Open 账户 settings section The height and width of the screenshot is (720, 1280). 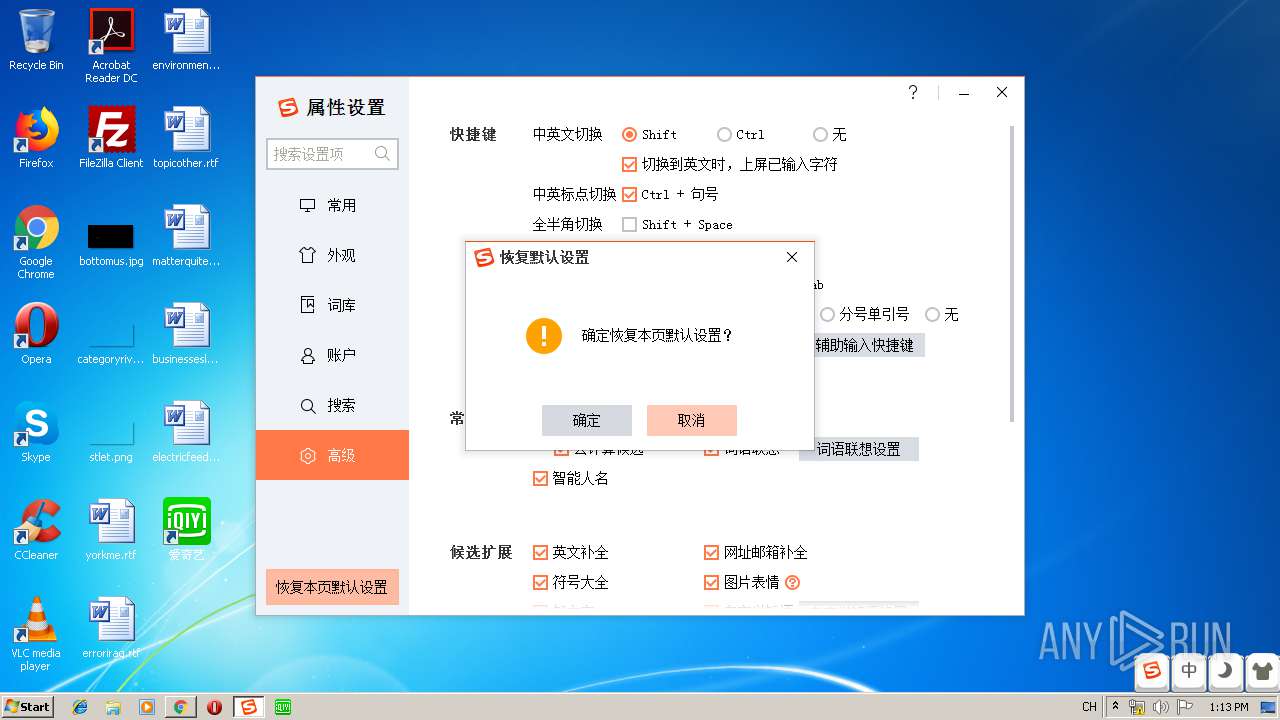pyautogui.click(x=332, y=355)
